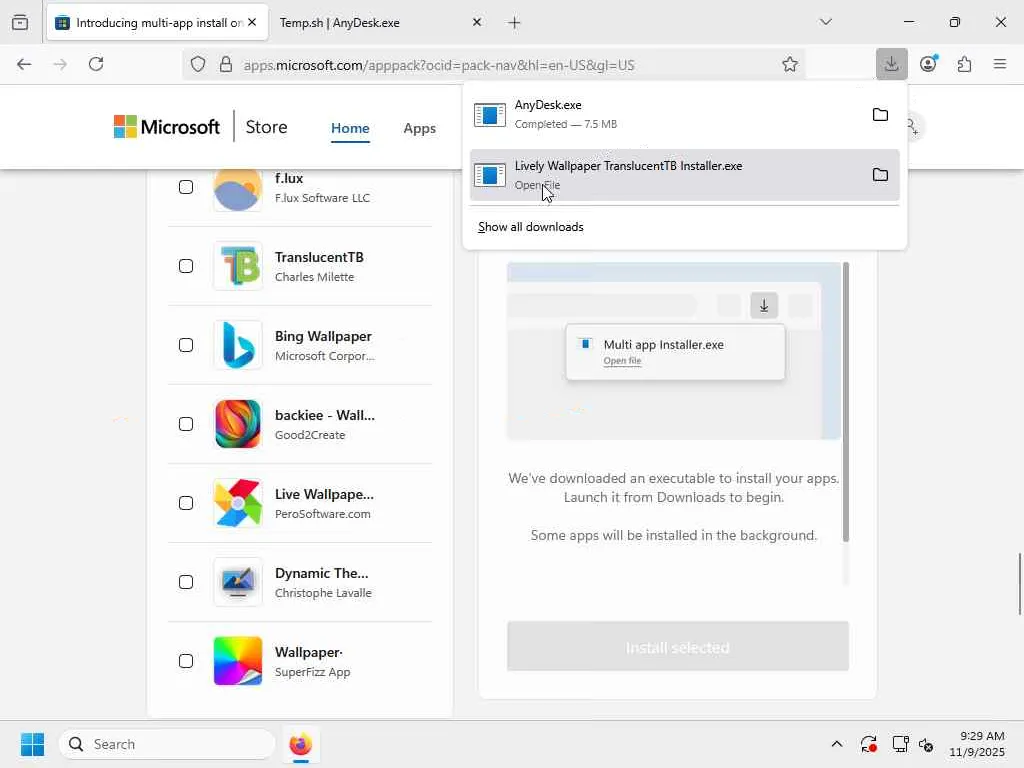Viewport: 1024px width, 768px height.
Task: Show hidden tray icons chevron
Action: coord(837,744)
